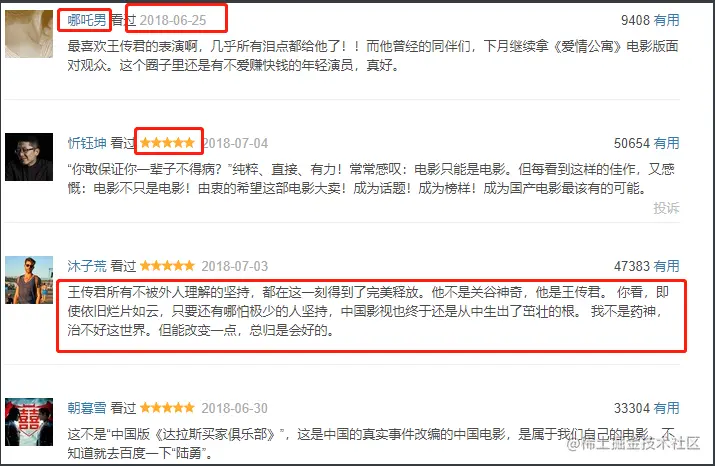The width and height of the screenshot is (715, 466).
Task: Click 忻钰坤's five-star rating icon
Action: click(x=167, y=143)
